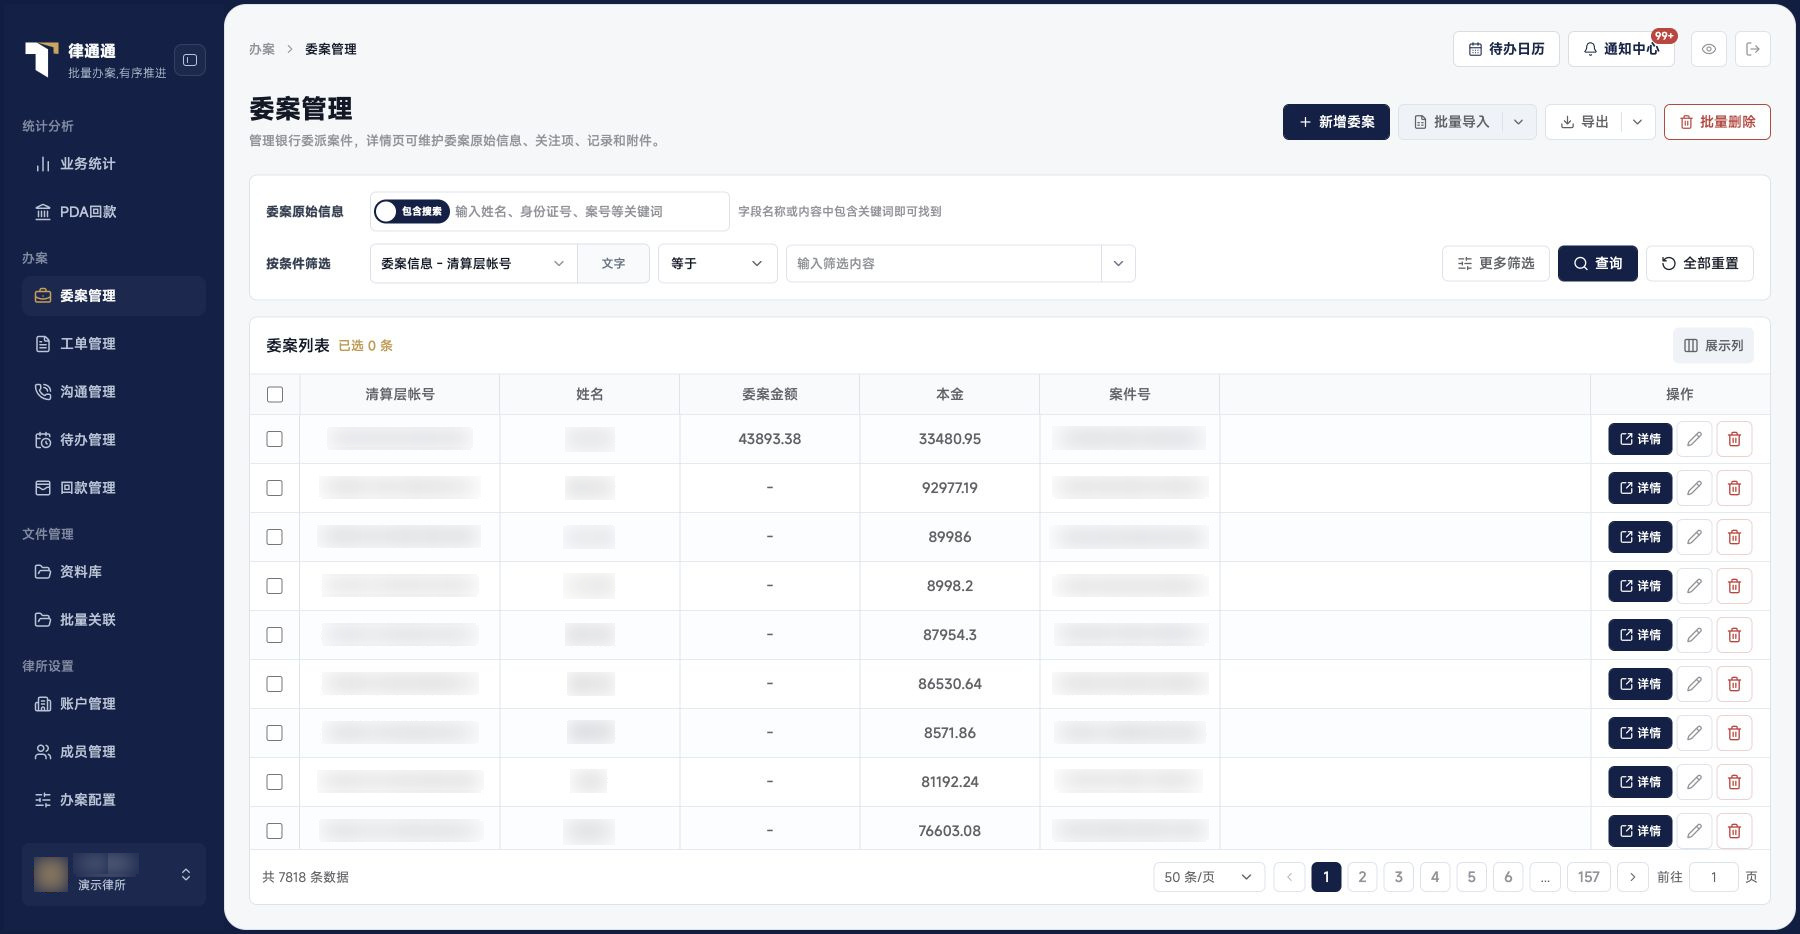Viewport: 1800px width, 934px height.
Task: Open the 委案信息 - 清算层帐号 field dropdown
Action: tap(473, 264)
